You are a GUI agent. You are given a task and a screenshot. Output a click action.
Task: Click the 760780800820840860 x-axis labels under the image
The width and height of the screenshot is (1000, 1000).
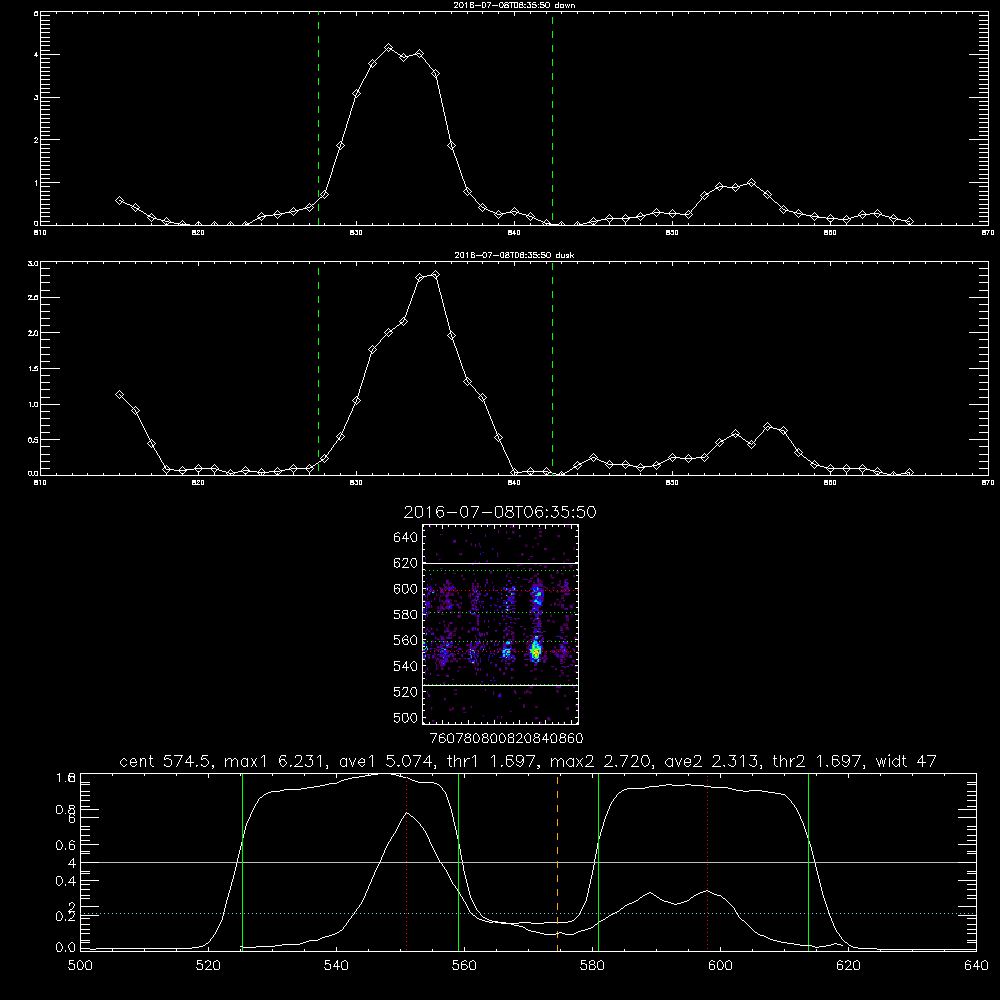tap(506, 739)
